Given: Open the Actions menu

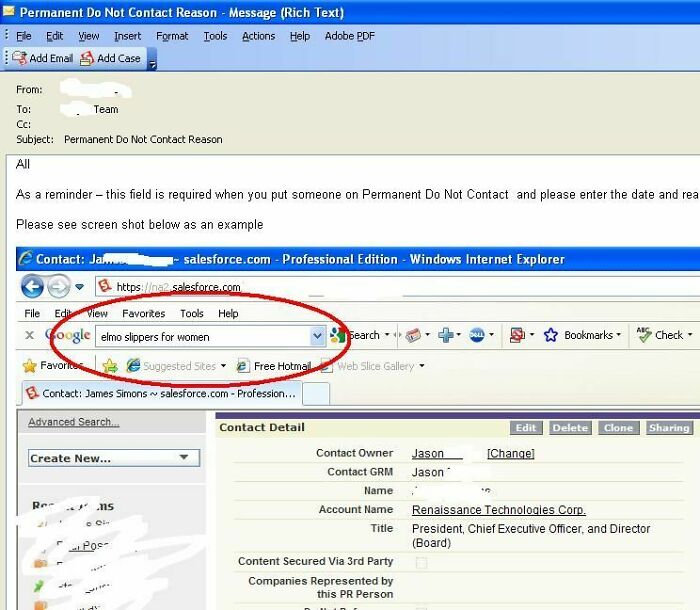Looking at the screenshot, I should tap(258, 36).
